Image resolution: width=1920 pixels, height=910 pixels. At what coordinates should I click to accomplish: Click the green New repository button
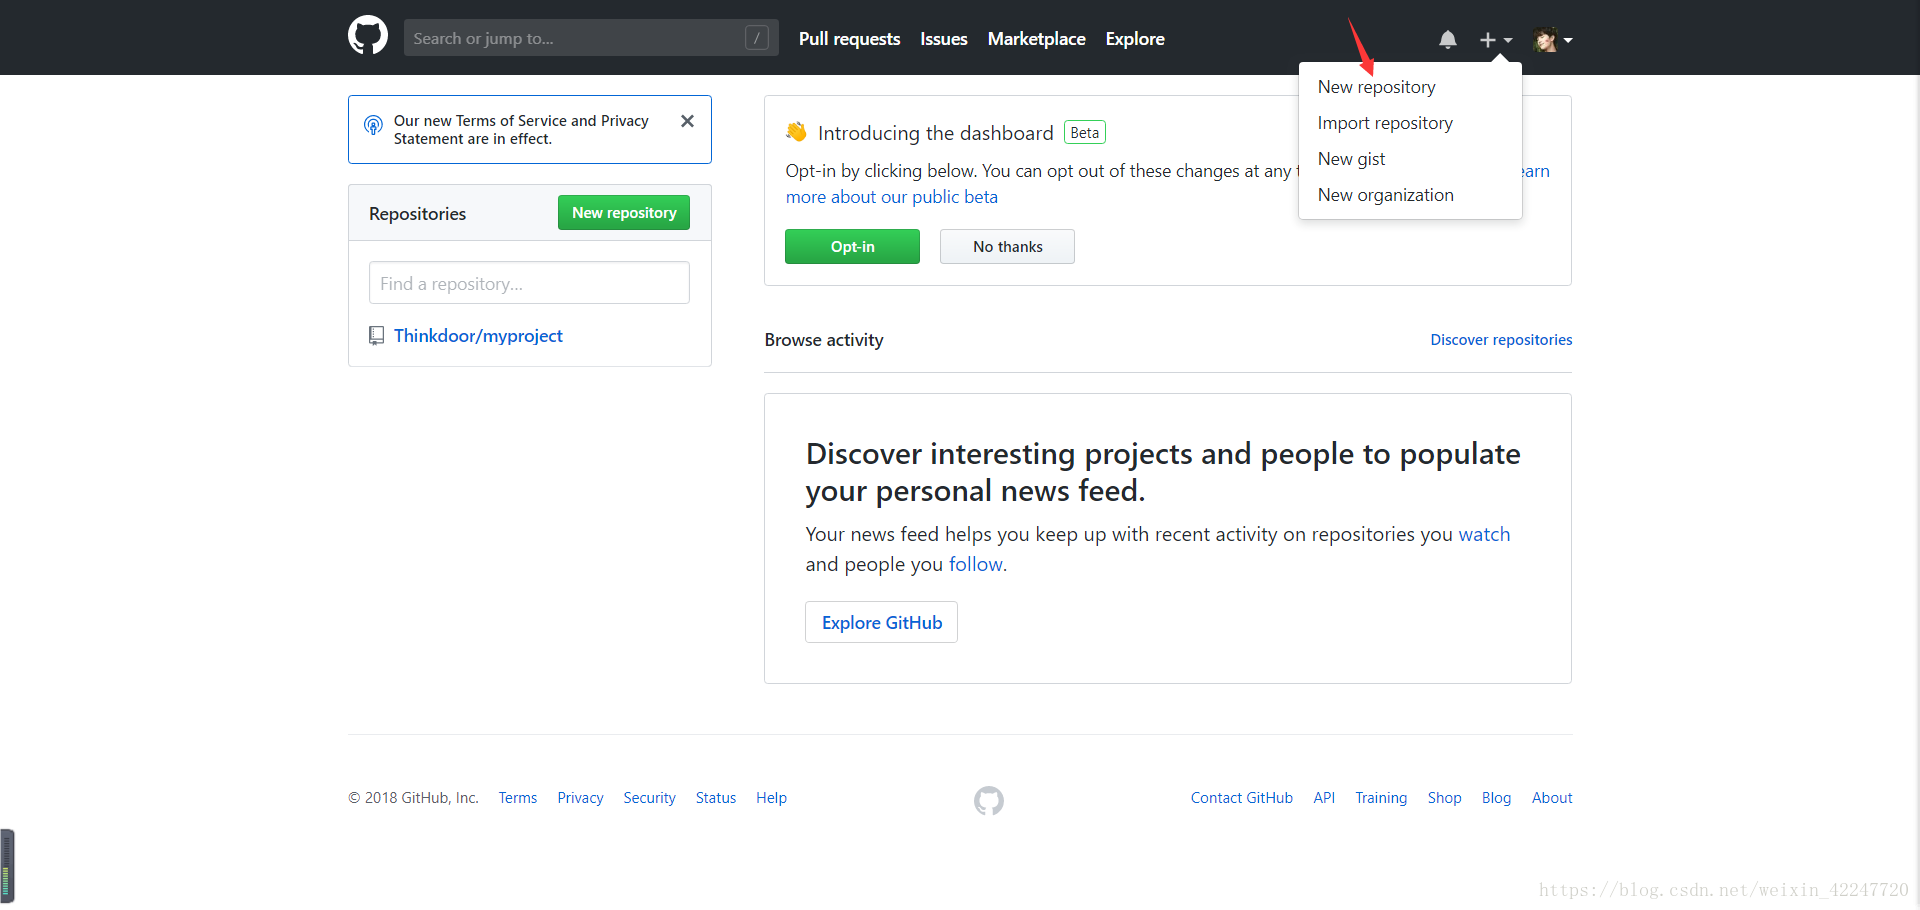tap(624, 213)
